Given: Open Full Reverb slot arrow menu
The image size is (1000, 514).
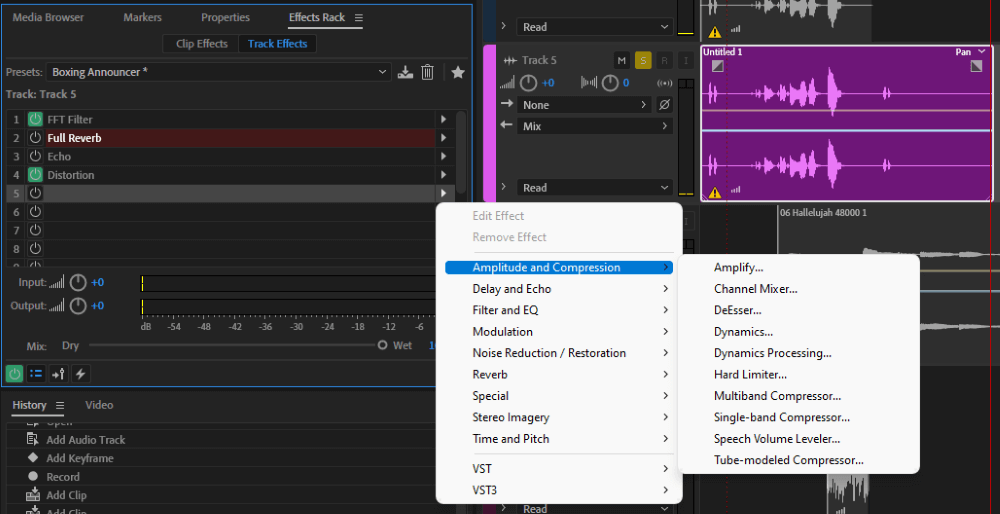Looking at the screenshot, I should tap(443, 138).
